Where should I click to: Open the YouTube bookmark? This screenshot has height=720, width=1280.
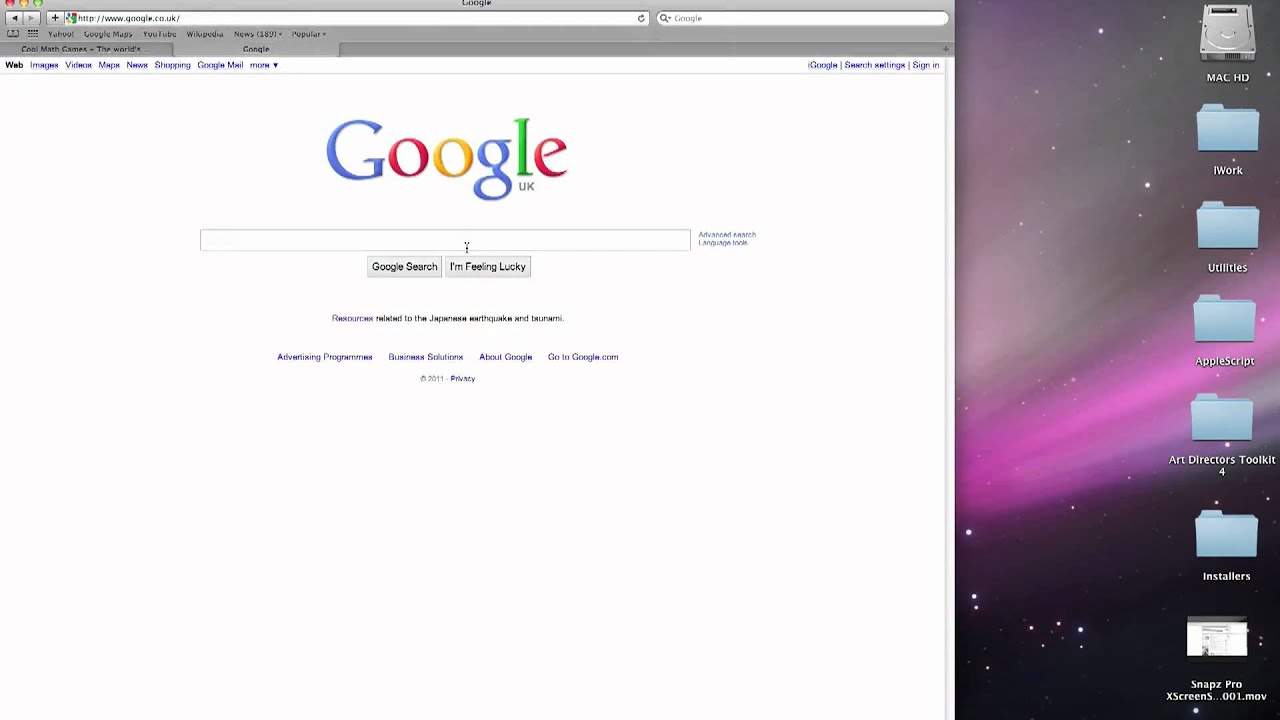point(159,34)
